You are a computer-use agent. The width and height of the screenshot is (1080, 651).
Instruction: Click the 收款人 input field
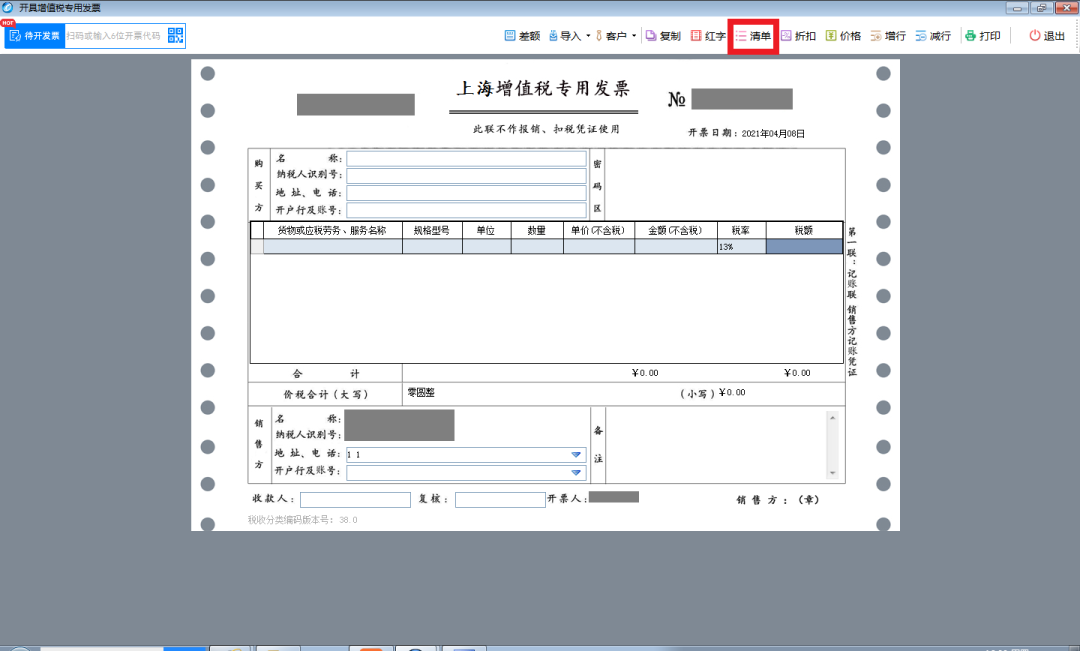(x=355, y=499)
